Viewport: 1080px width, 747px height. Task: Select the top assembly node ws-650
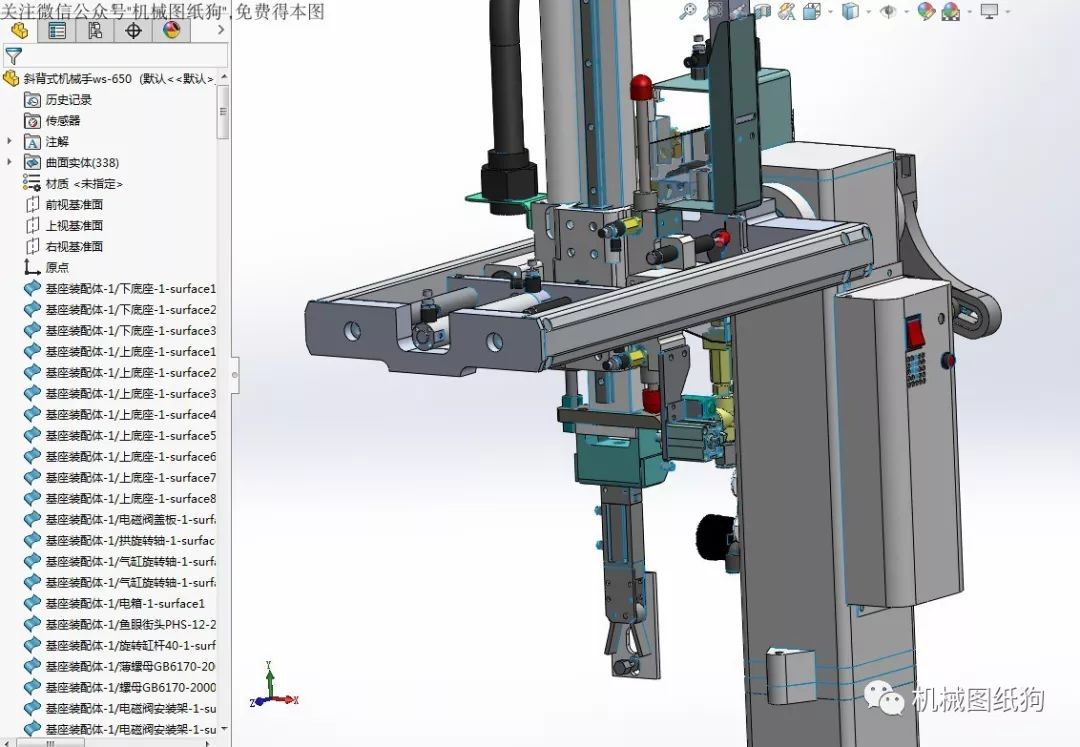(110, 78)
